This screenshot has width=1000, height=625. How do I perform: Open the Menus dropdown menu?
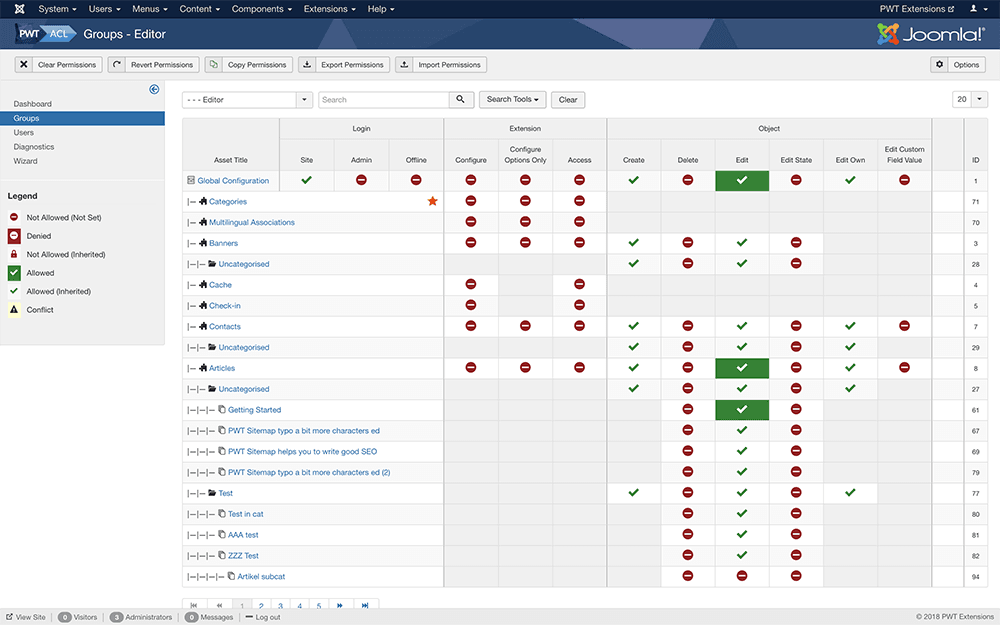point(150,9)
